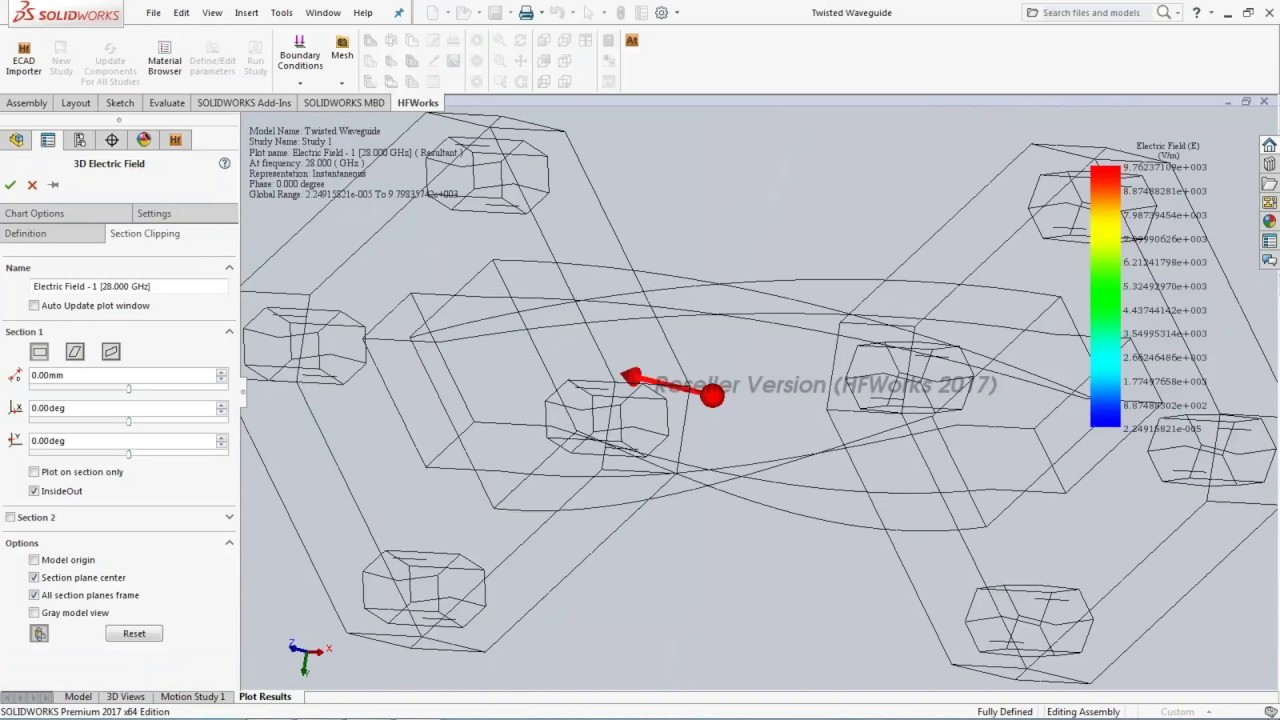Collapse the Name section

(x=229, y=268)
